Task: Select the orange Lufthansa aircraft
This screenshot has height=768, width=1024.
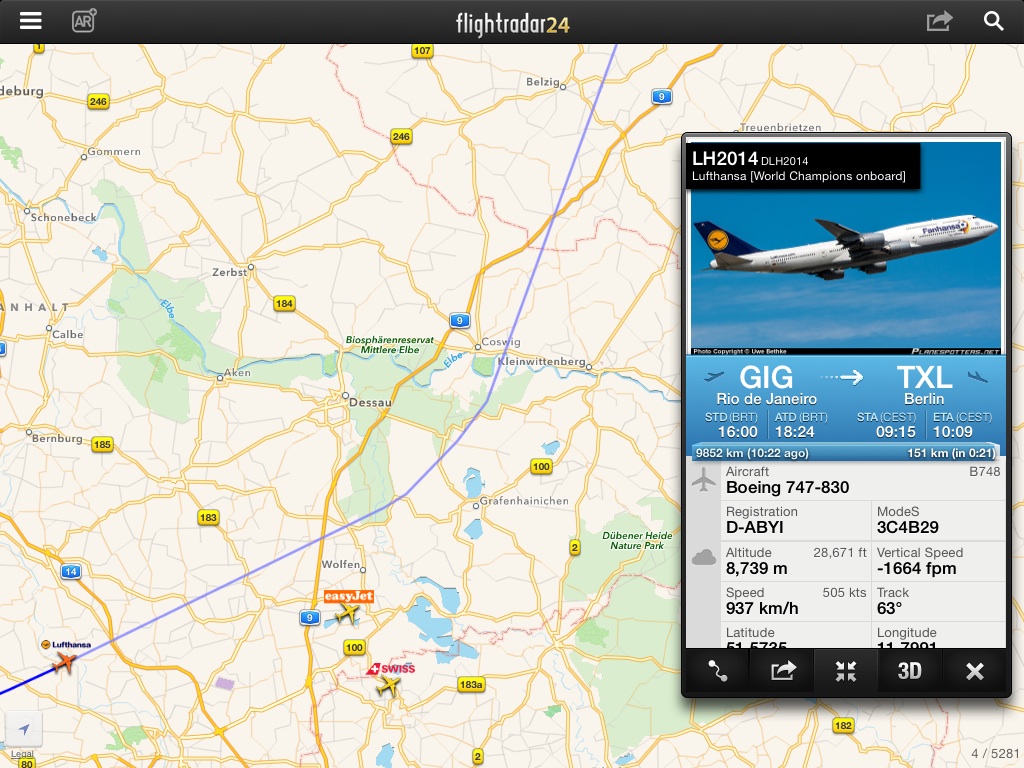Action: 64,662
